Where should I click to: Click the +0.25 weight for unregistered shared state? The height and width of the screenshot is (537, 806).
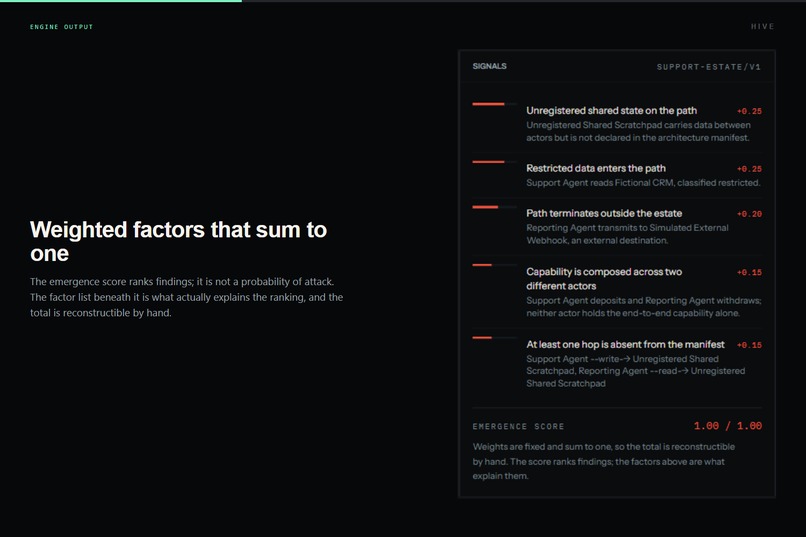pyautogui.click(x=749, y=111)
